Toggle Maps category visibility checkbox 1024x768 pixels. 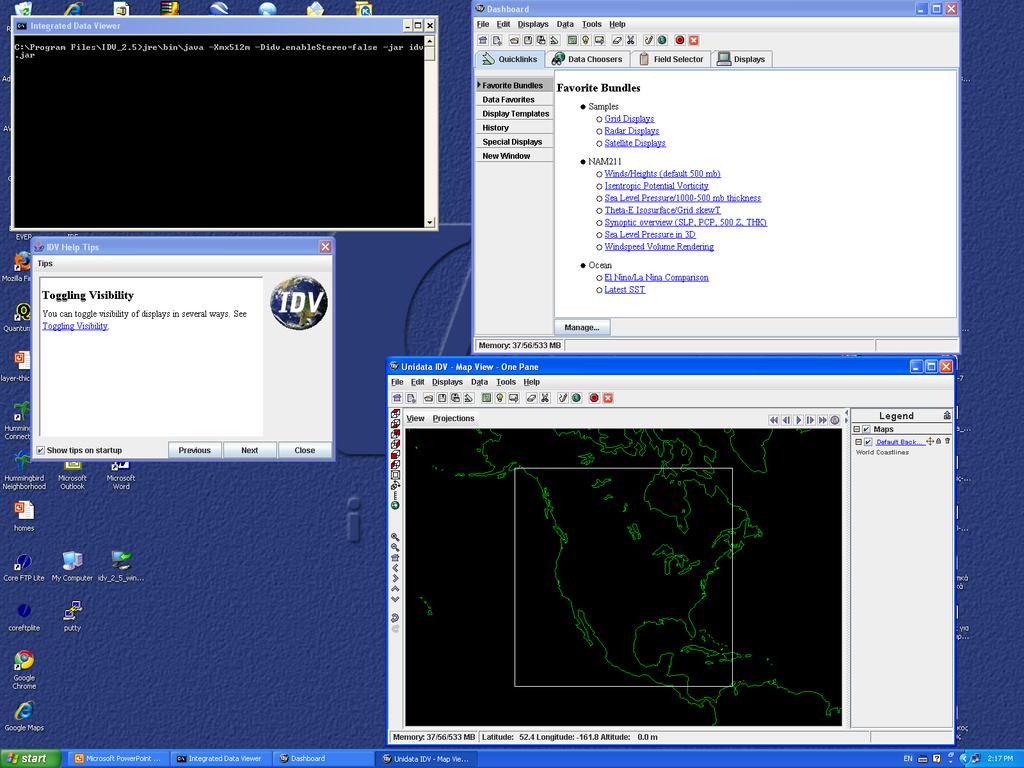click(867, 429)
